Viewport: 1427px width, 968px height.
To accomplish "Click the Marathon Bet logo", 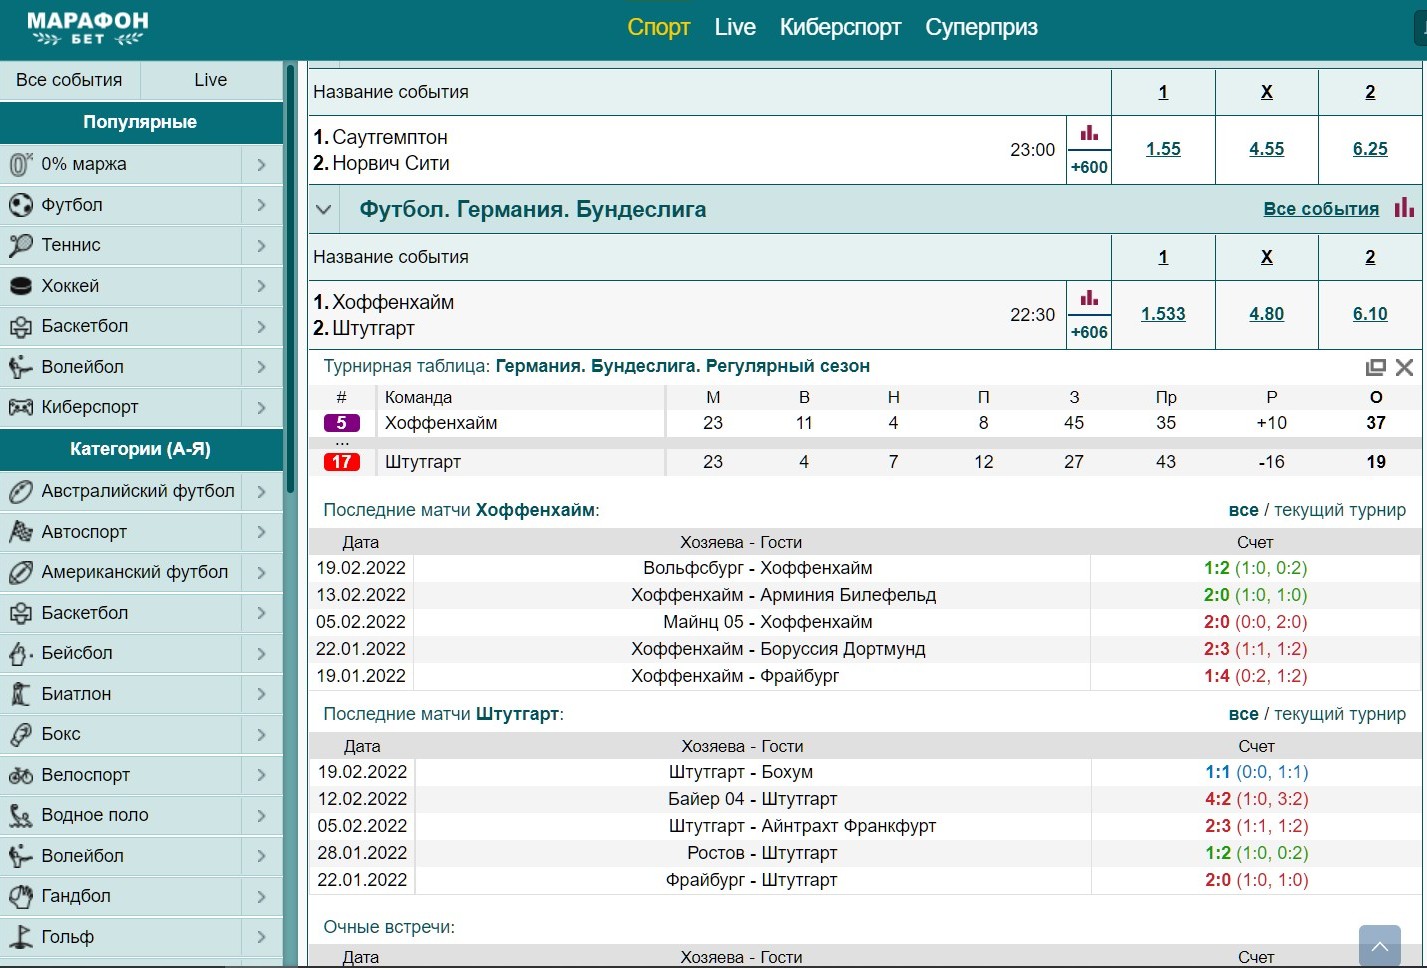I will click(88, 28).
